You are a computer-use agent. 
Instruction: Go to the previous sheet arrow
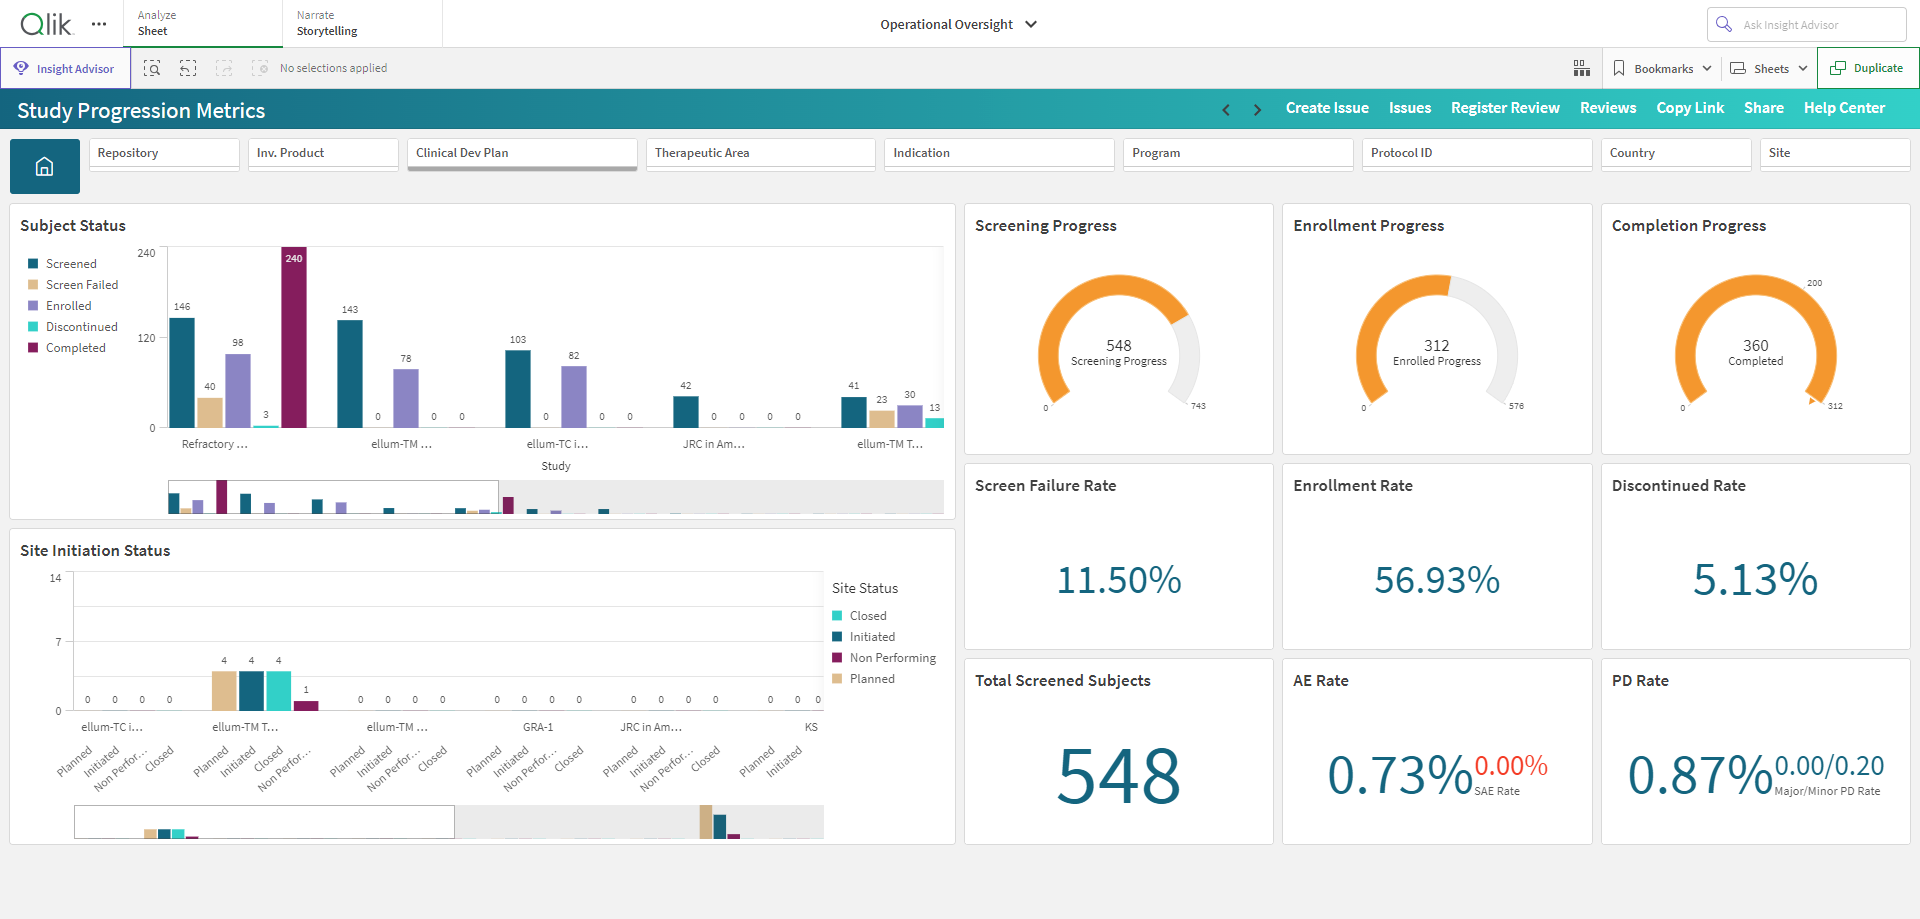(x=1226, y=109)
